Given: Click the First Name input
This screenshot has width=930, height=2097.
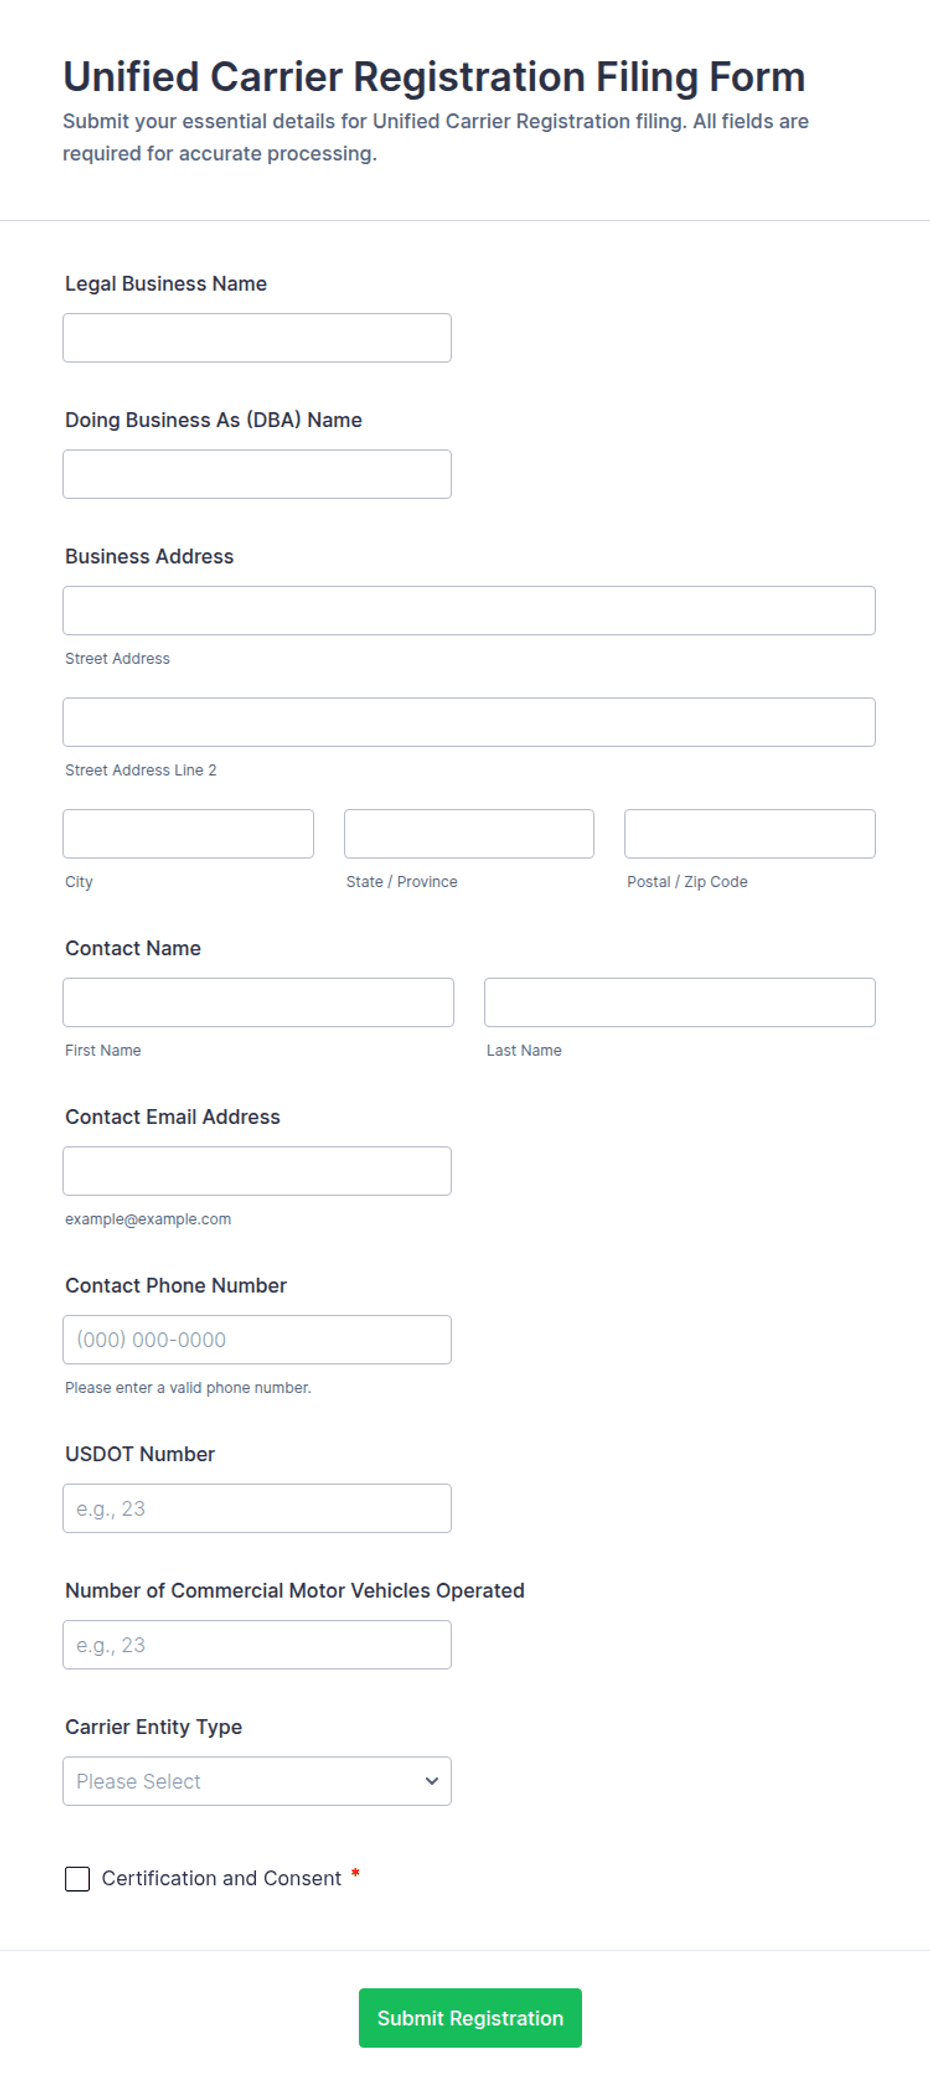Looking at the screenshot, I should pos(258,1002).
